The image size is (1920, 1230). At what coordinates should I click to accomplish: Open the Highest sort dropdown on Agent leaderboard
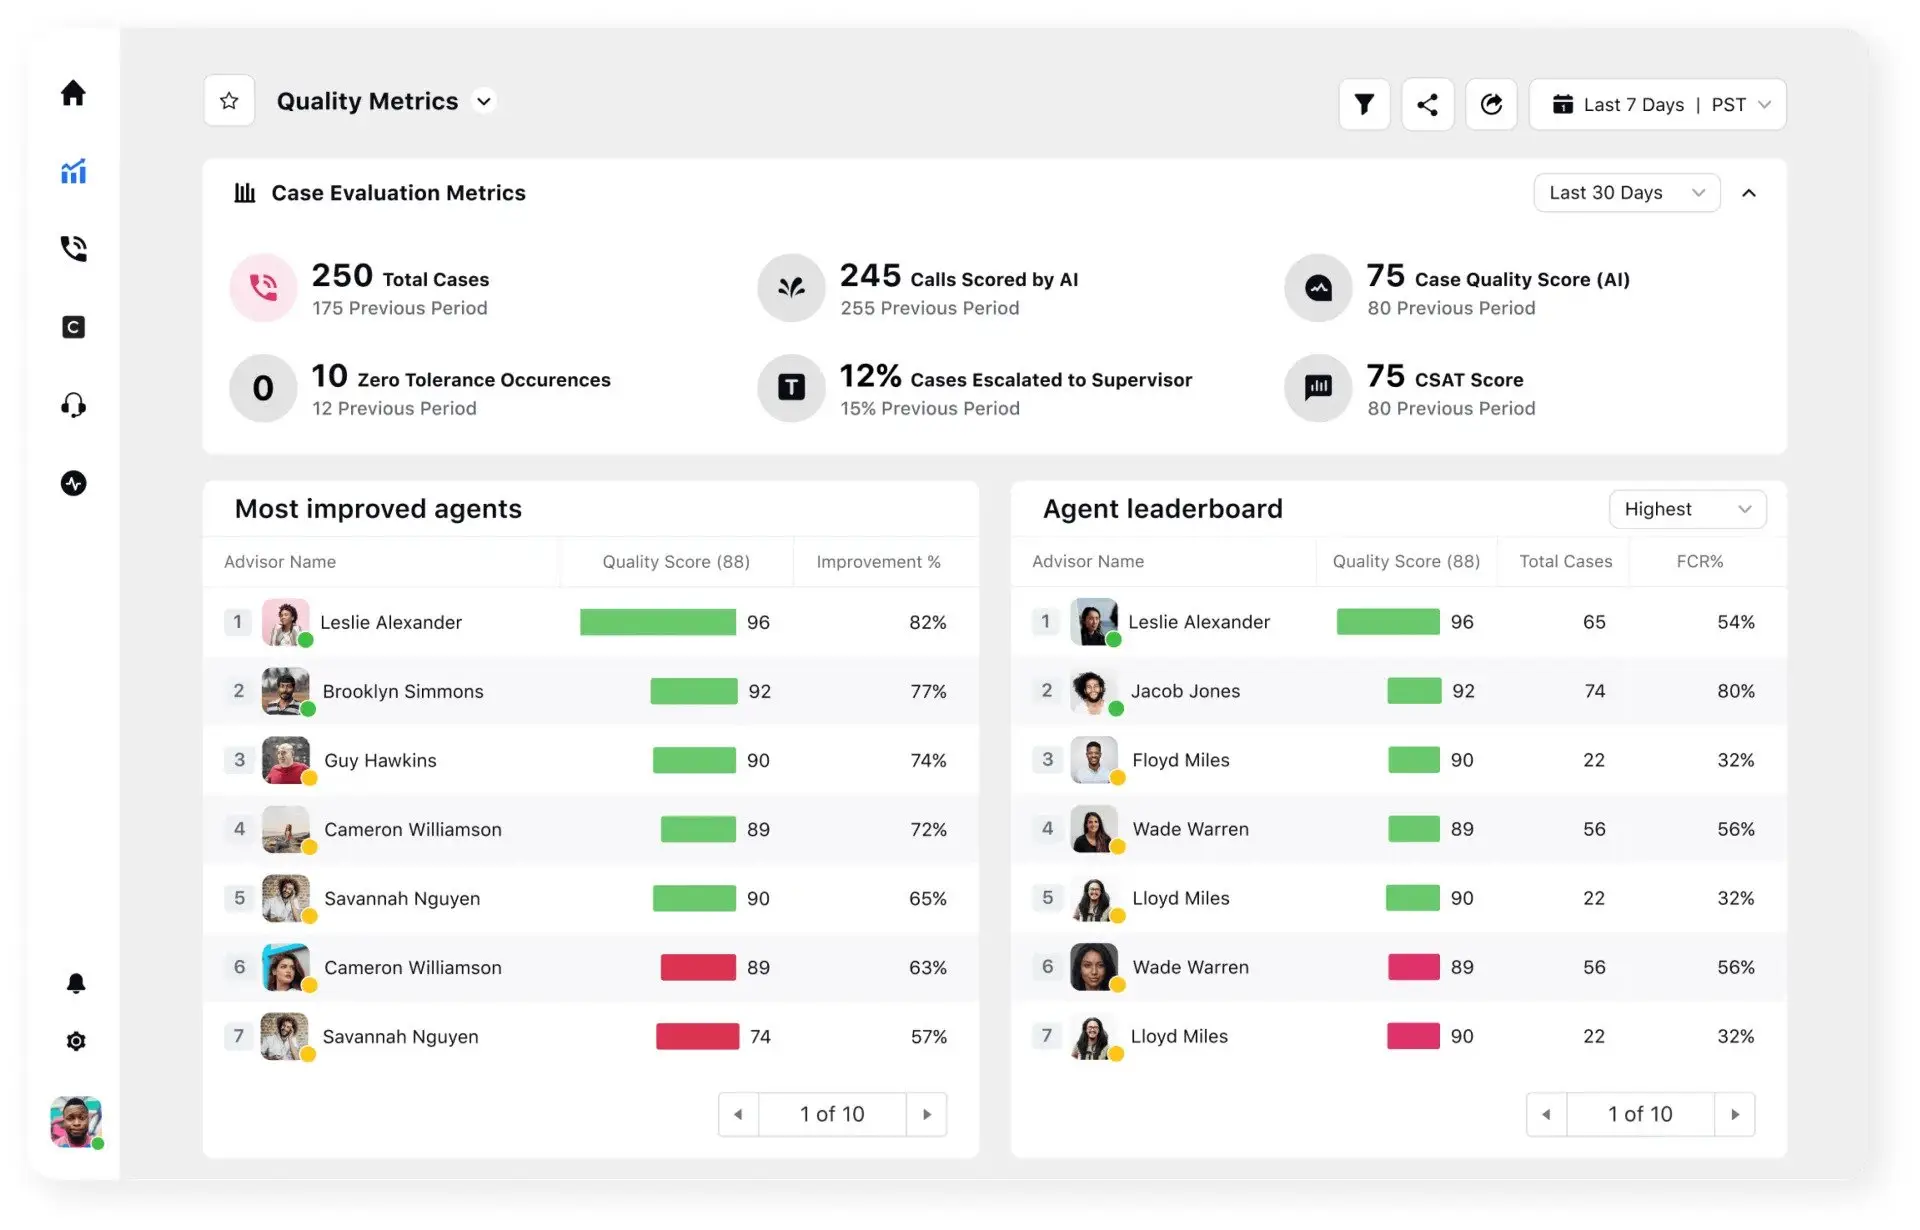click(x=1688, y=509)
